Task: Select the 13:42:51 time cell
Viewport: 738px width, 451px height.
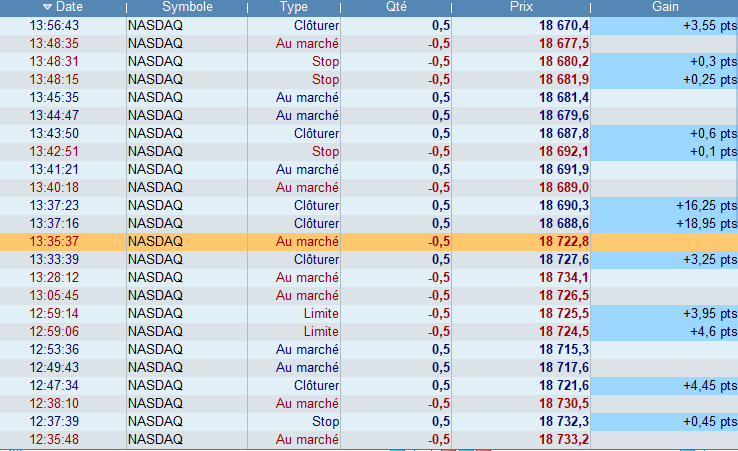Action: coord(54,151)
